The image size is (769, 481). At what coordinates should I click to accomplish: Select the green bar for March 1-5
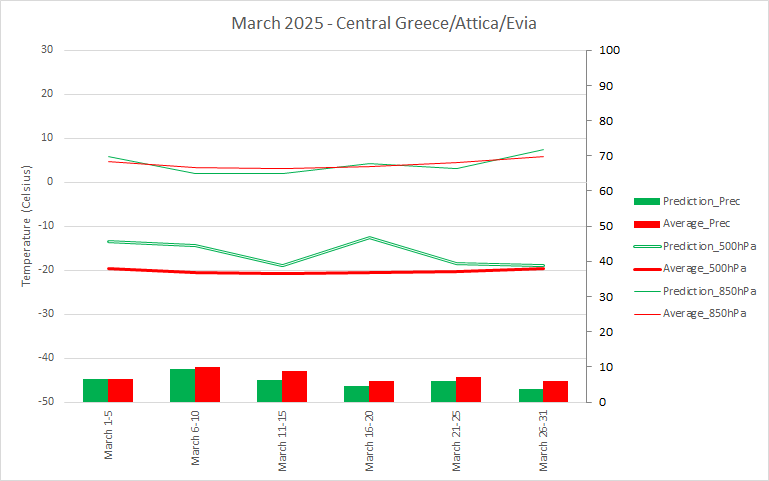click(95, 390)
